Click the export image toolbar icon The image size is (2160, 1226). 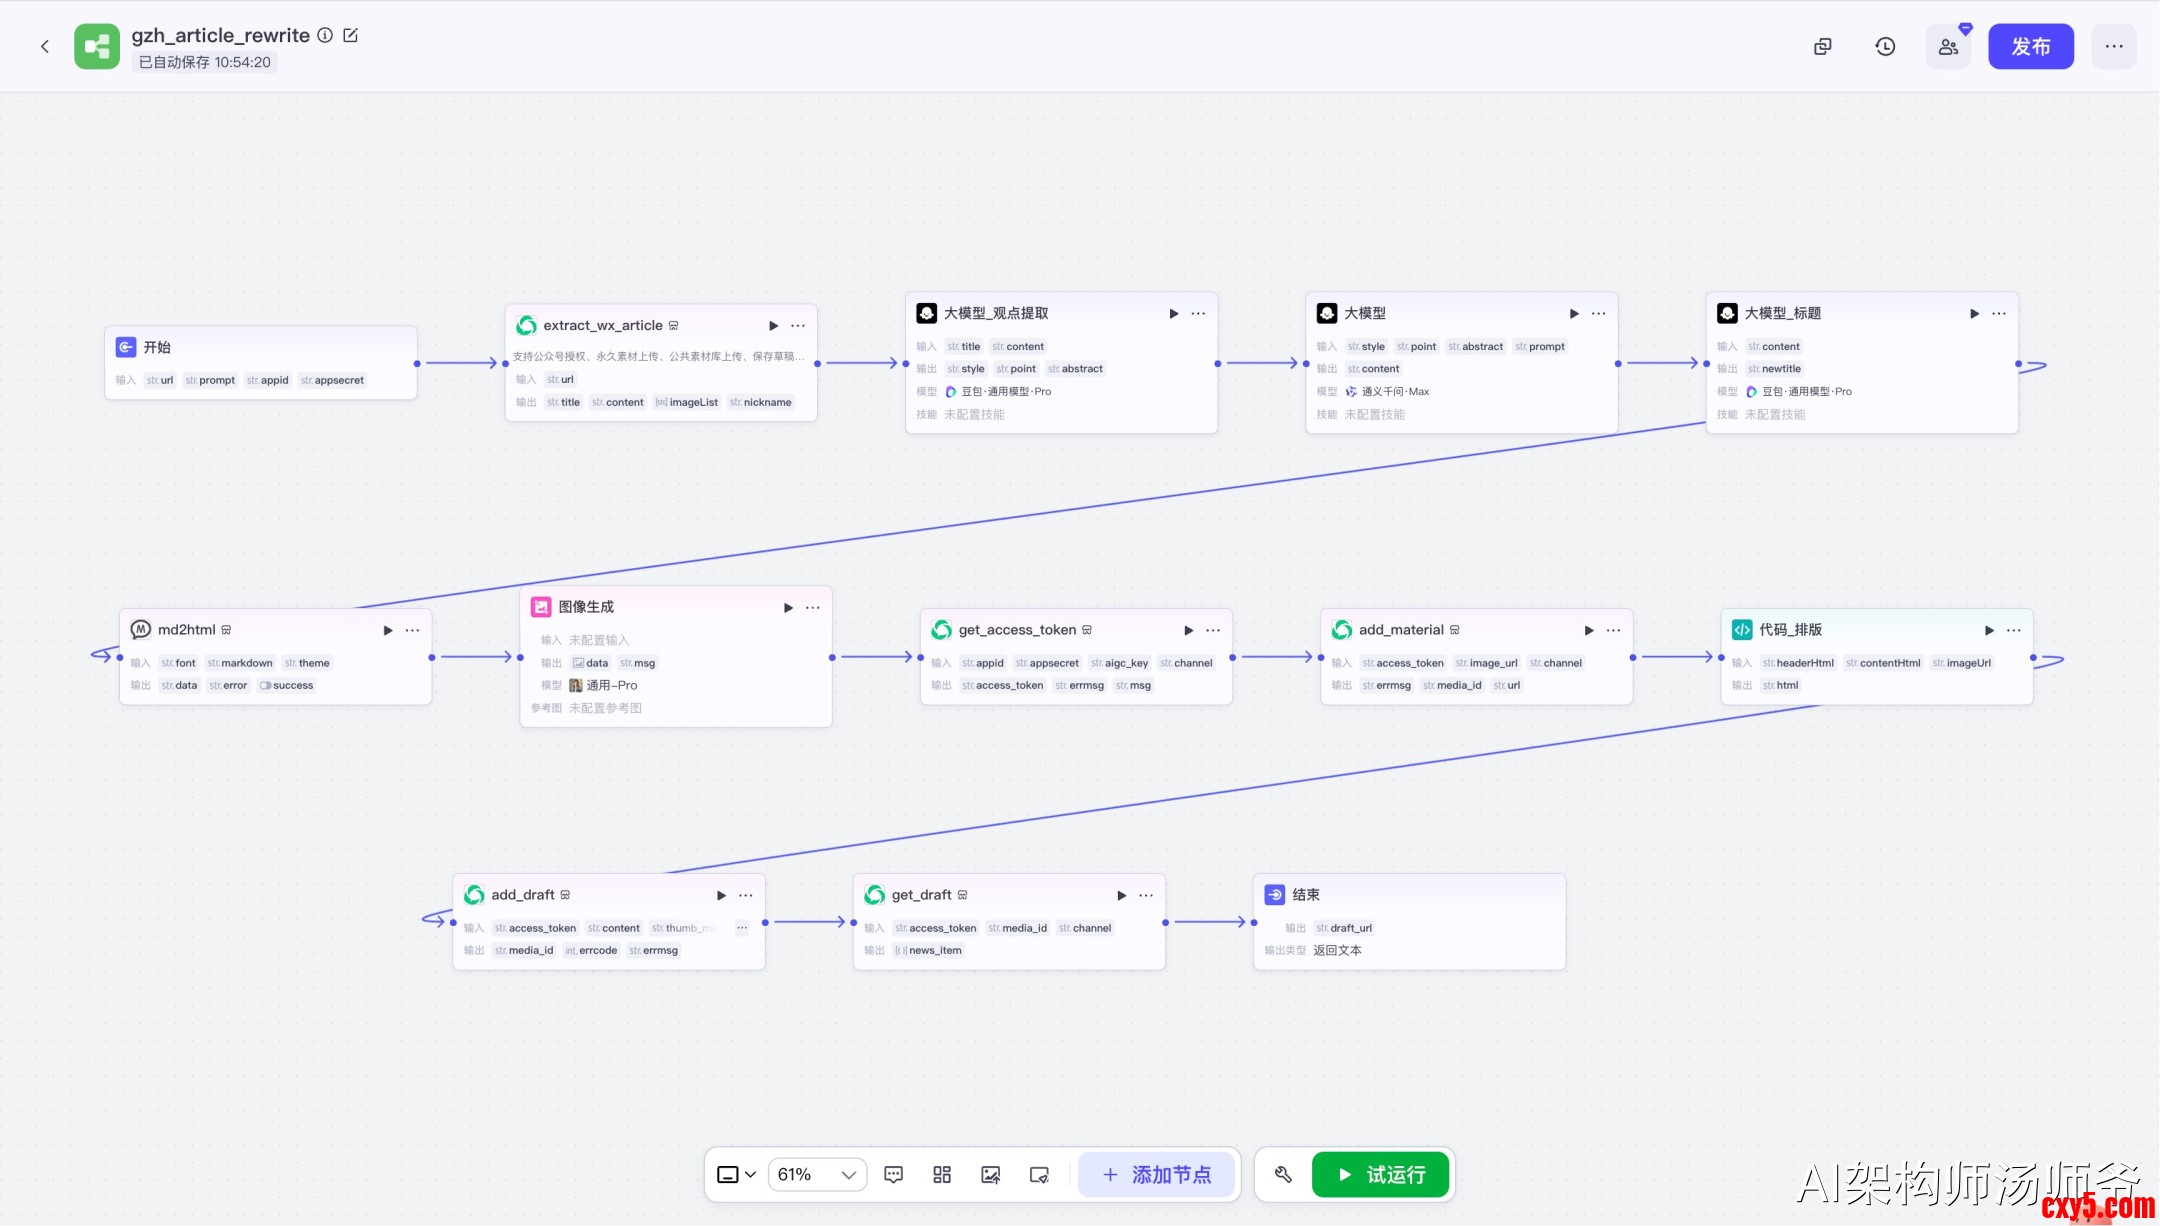tap(990, 1174)
